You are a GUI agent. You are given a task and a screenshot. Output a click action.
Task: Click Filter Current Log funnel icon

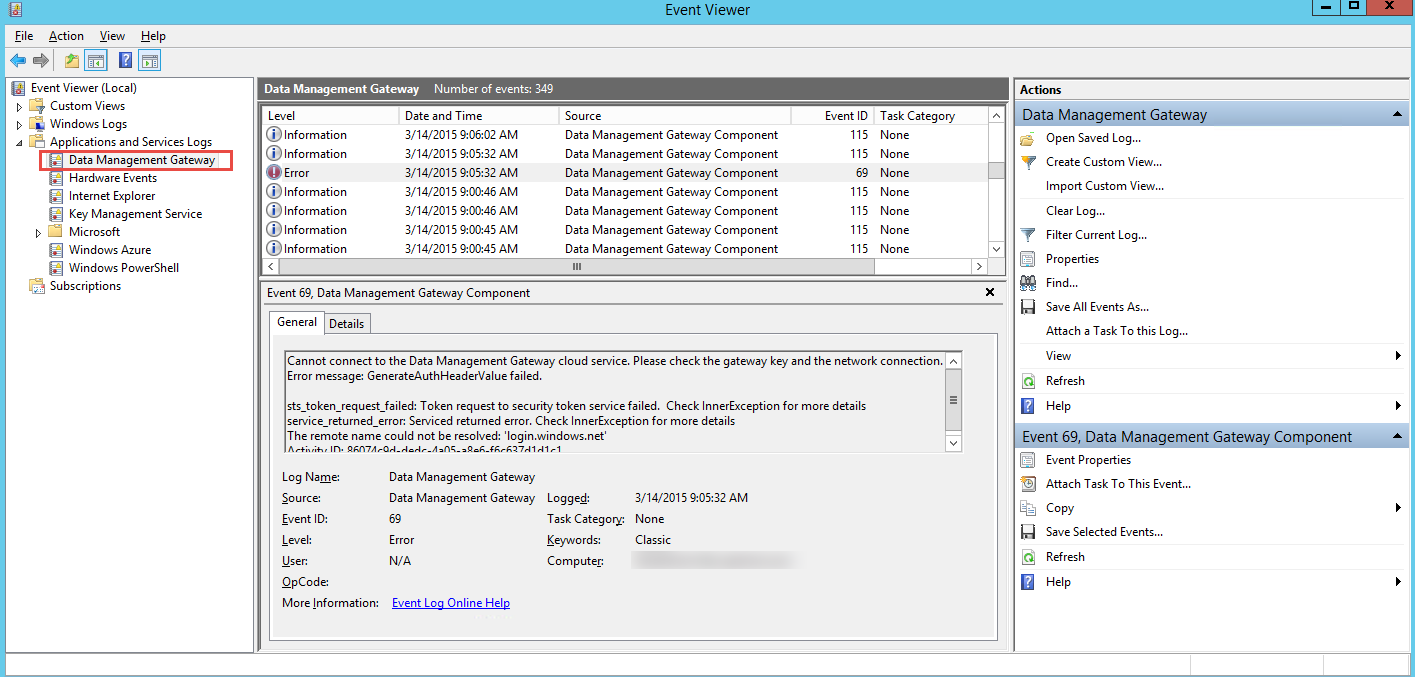click(x=1027, y=235)
